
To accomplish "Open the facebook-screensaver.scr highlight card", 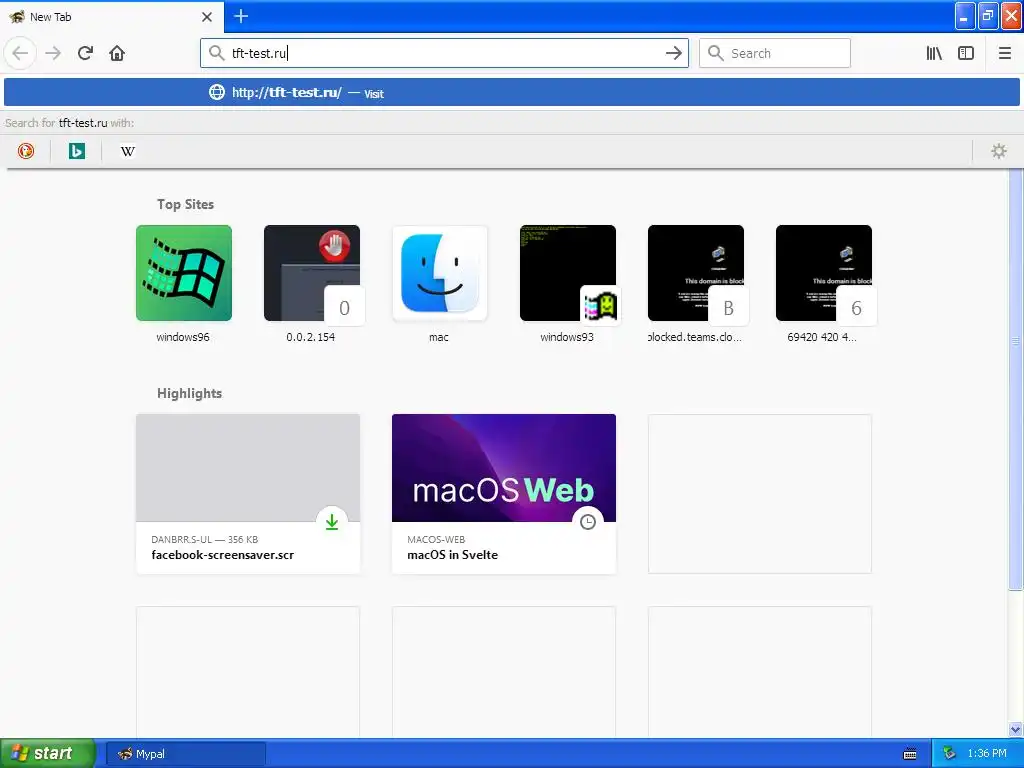I will 248,494.
